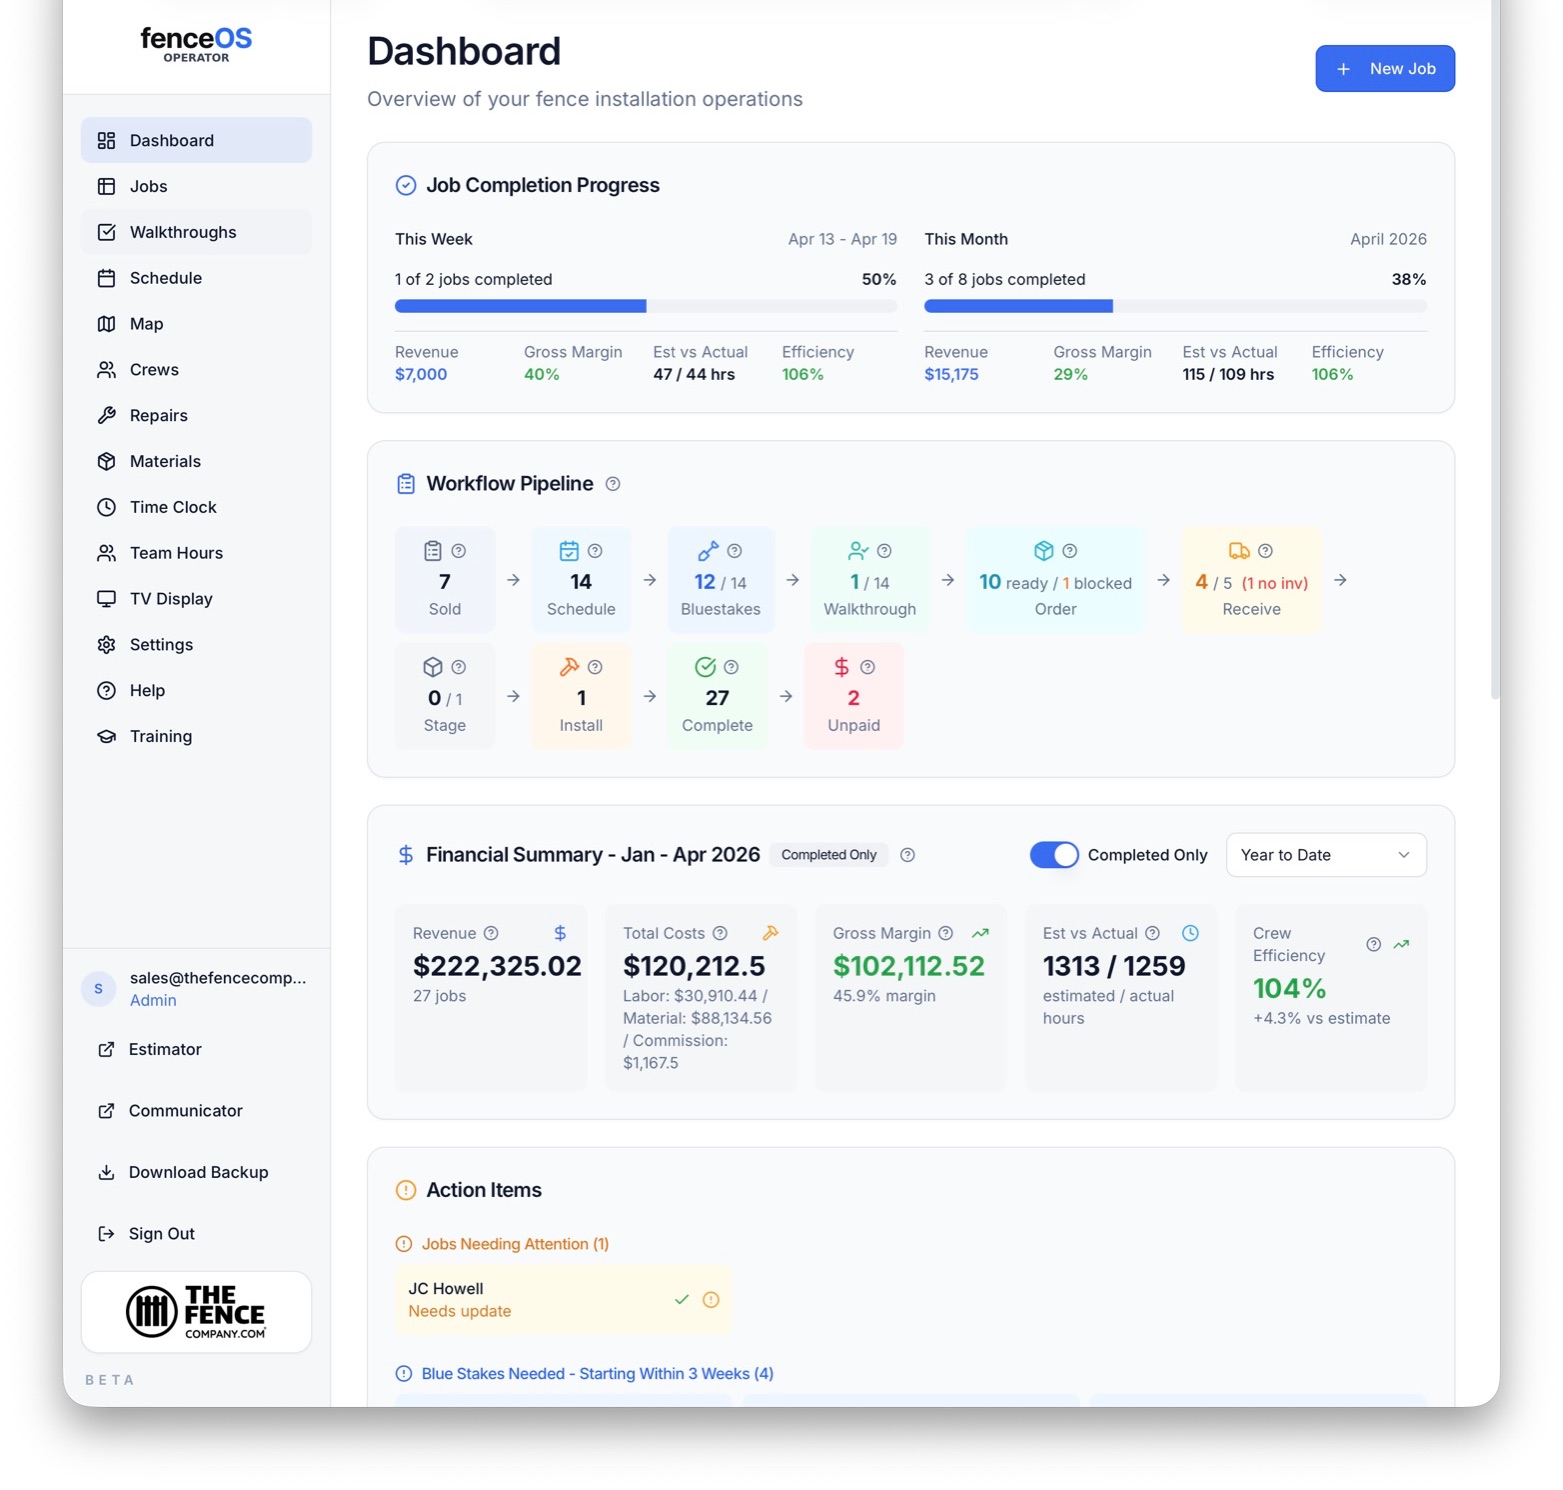Click the Unpaid dollar icon in the pipeline
The height and width of the screenshot is (1490, 1563).
pos(842,667)
